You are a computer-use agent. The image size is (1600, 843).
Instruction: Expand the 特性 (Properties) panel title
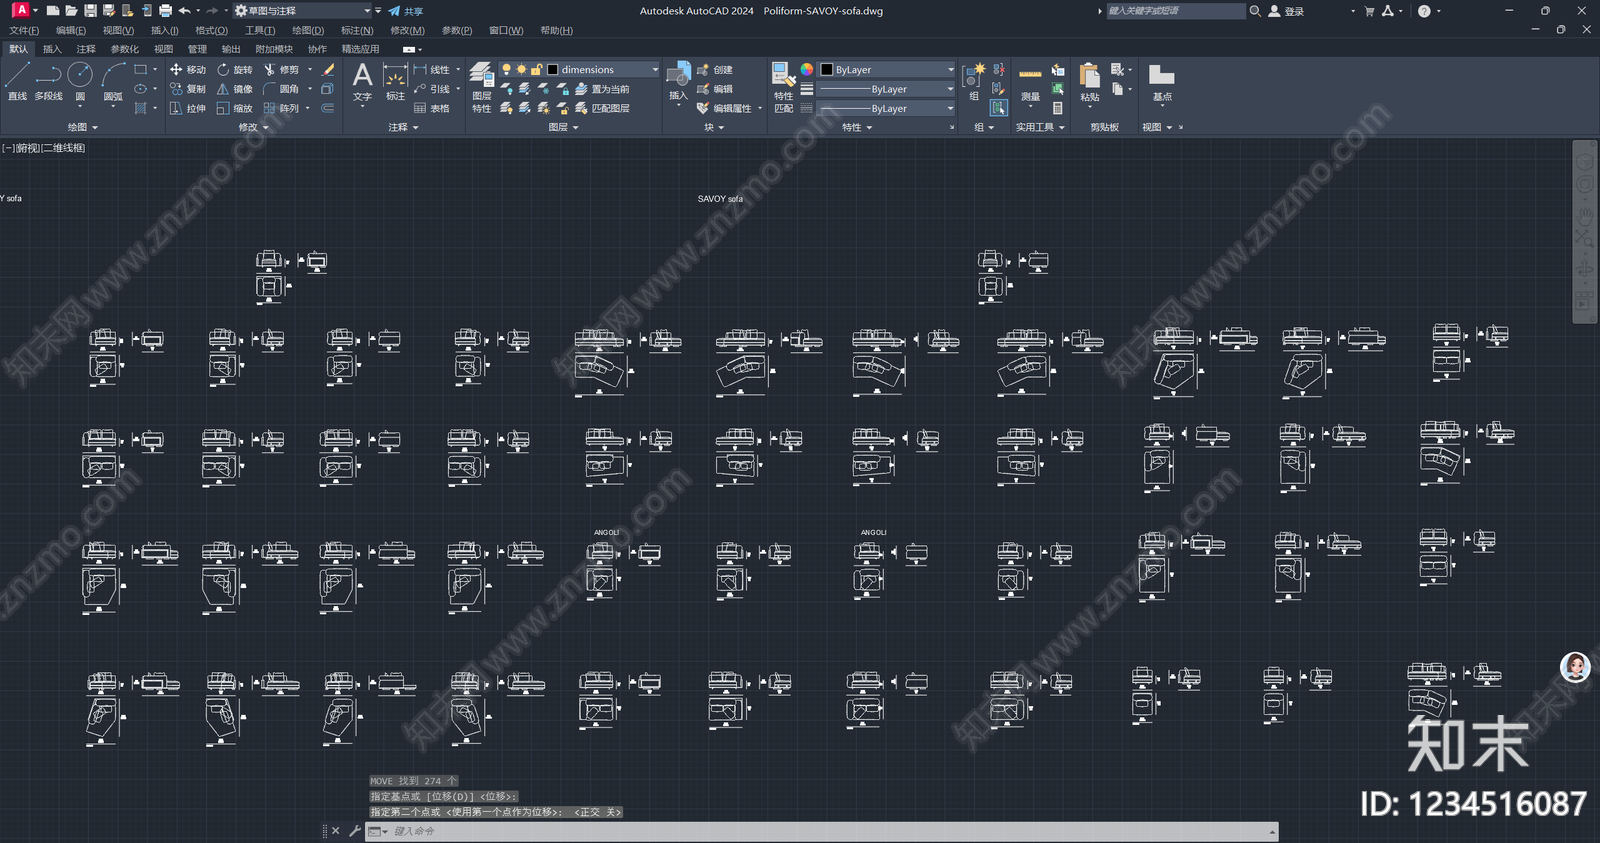pyautogui.click(x=857, y=127)
